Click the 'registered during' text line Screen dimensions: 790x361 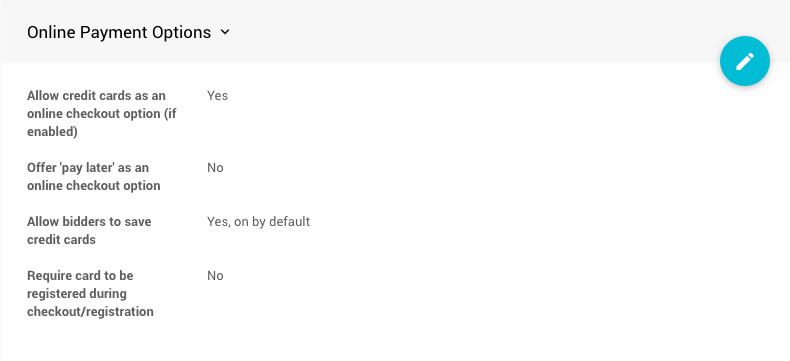pyautogui.click(x=77, y=294)
